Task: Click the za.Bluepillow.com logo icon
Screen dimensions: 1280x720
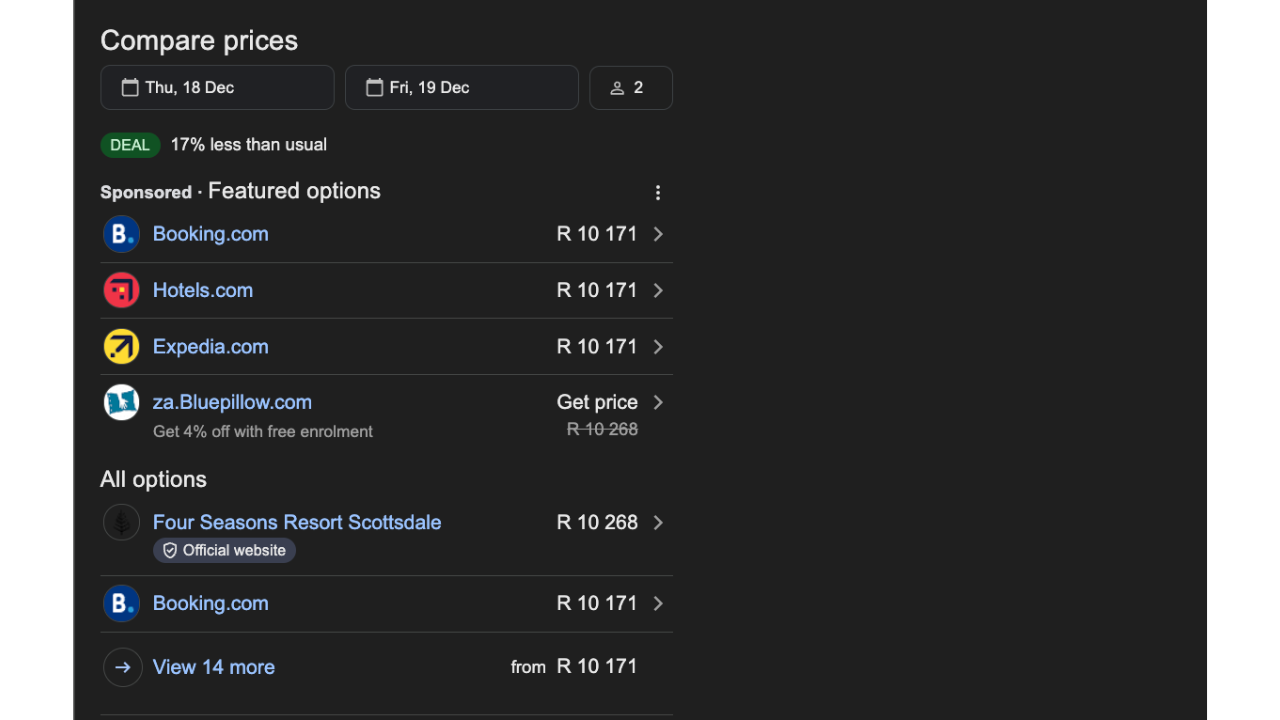Action: (x=121, y=402)
